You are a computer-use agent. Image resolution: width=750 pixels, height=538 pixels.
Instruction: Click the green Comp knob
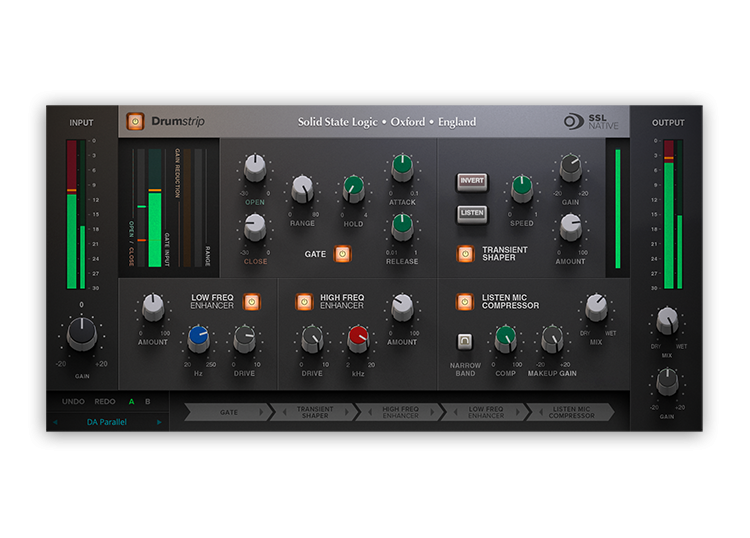pos(506,339)
